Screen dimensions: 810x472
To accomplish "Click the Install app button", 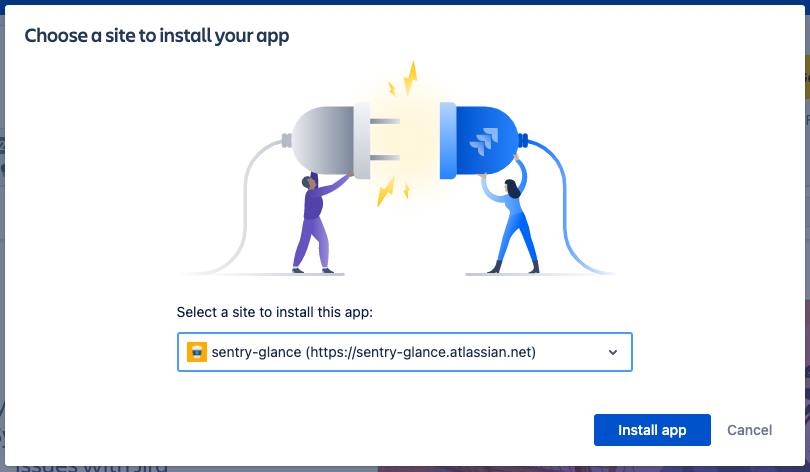I will point(652,430).
